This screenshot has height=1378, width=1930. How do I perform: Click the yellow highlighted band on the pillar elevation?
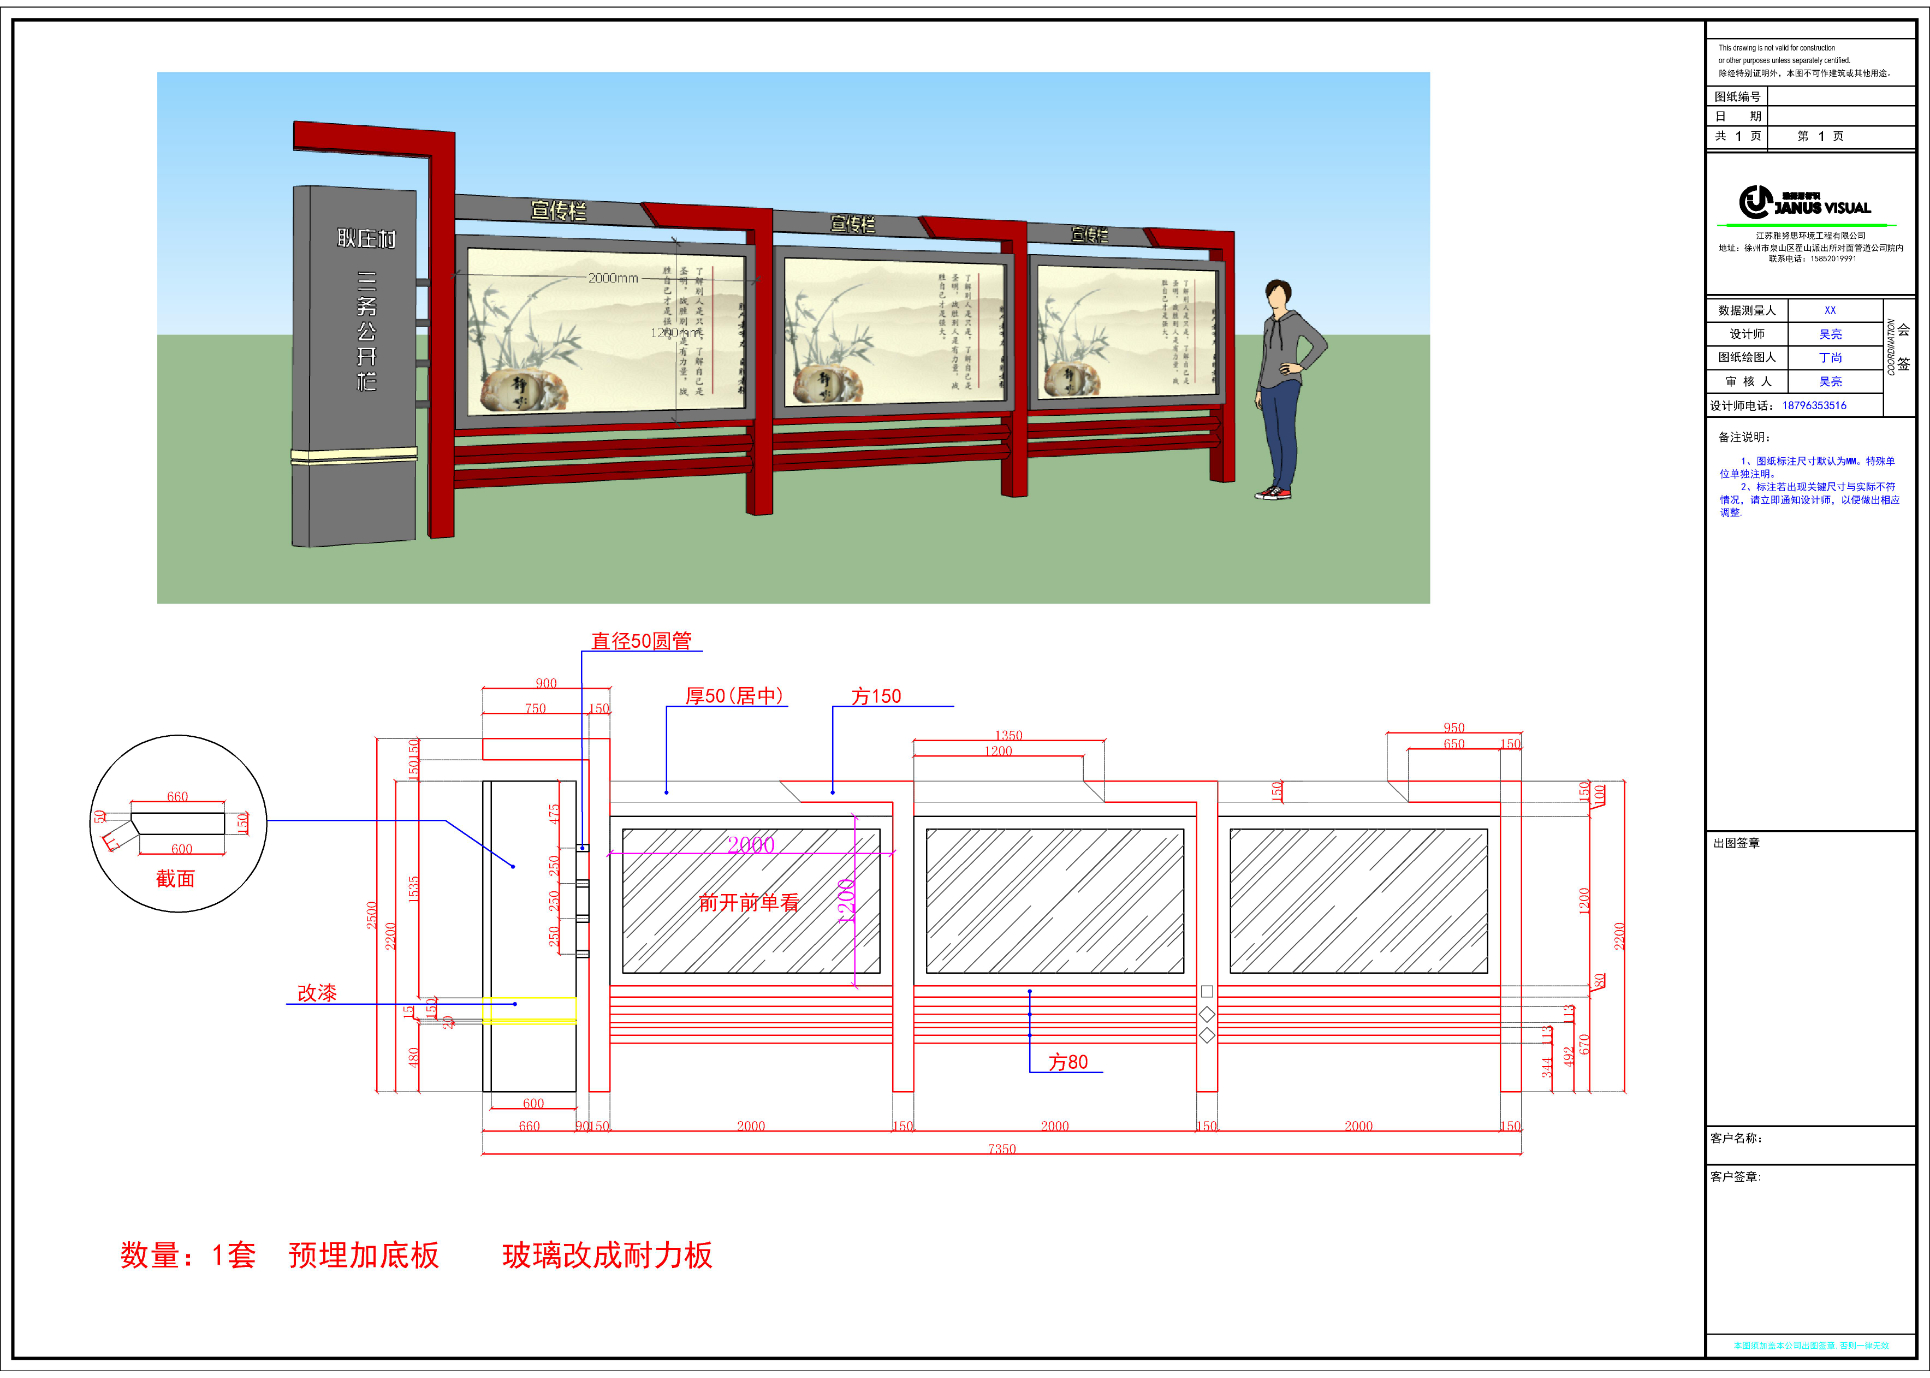pyautogui.click(x=530, y=1010)
